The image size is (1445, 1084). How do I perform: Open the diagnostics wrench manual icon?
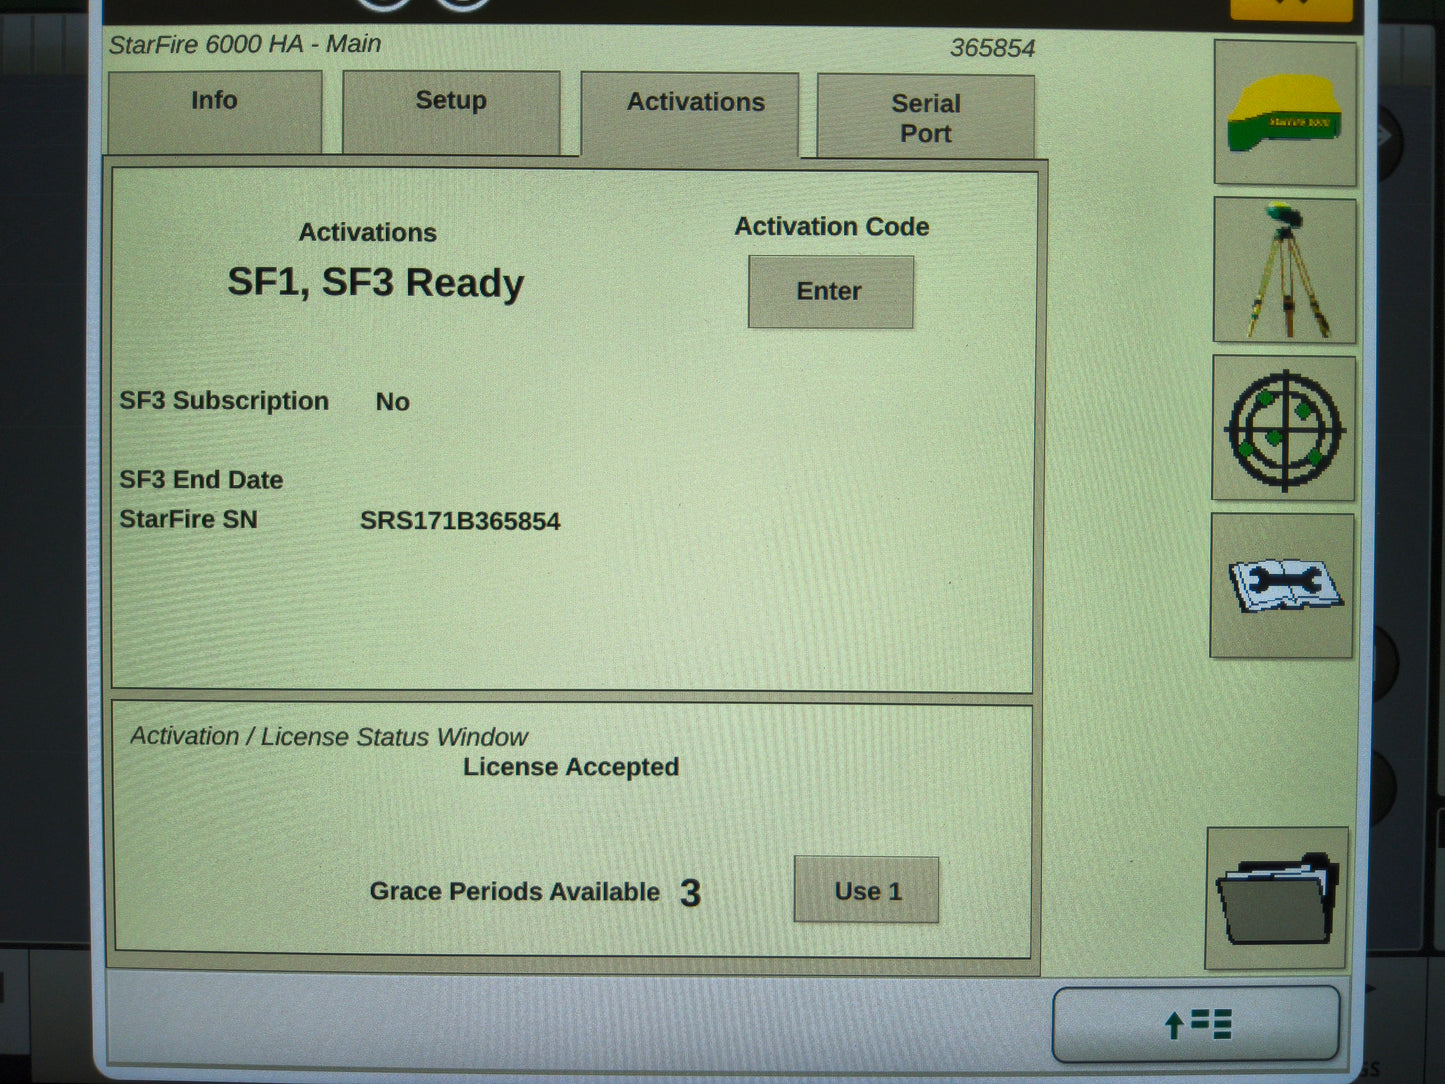click(x=1282, y=586)
